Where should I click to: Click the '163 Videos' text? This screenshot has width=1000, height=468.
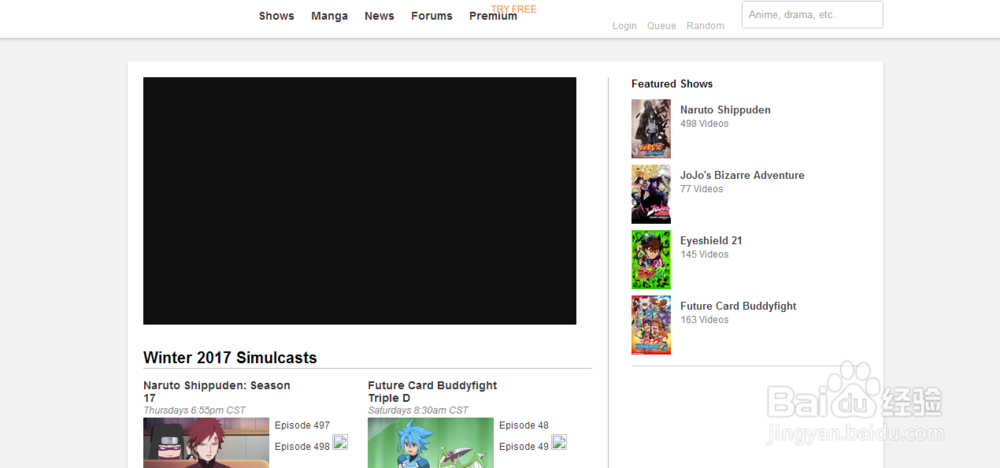coord(704,319)
